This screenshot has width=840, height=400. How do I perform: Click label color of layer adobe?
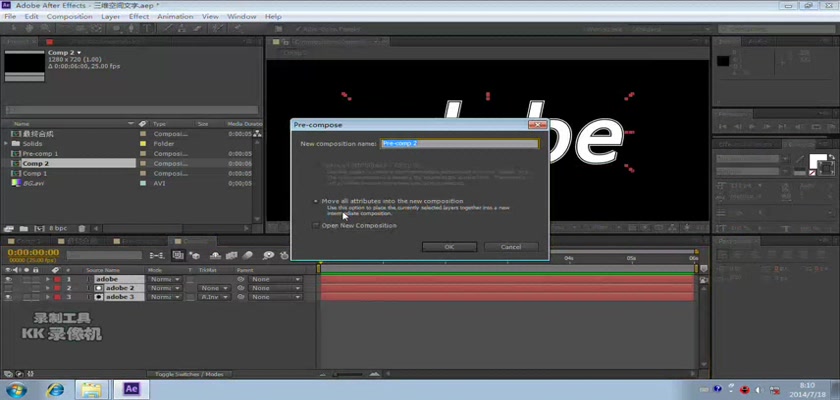coord(57,280)
